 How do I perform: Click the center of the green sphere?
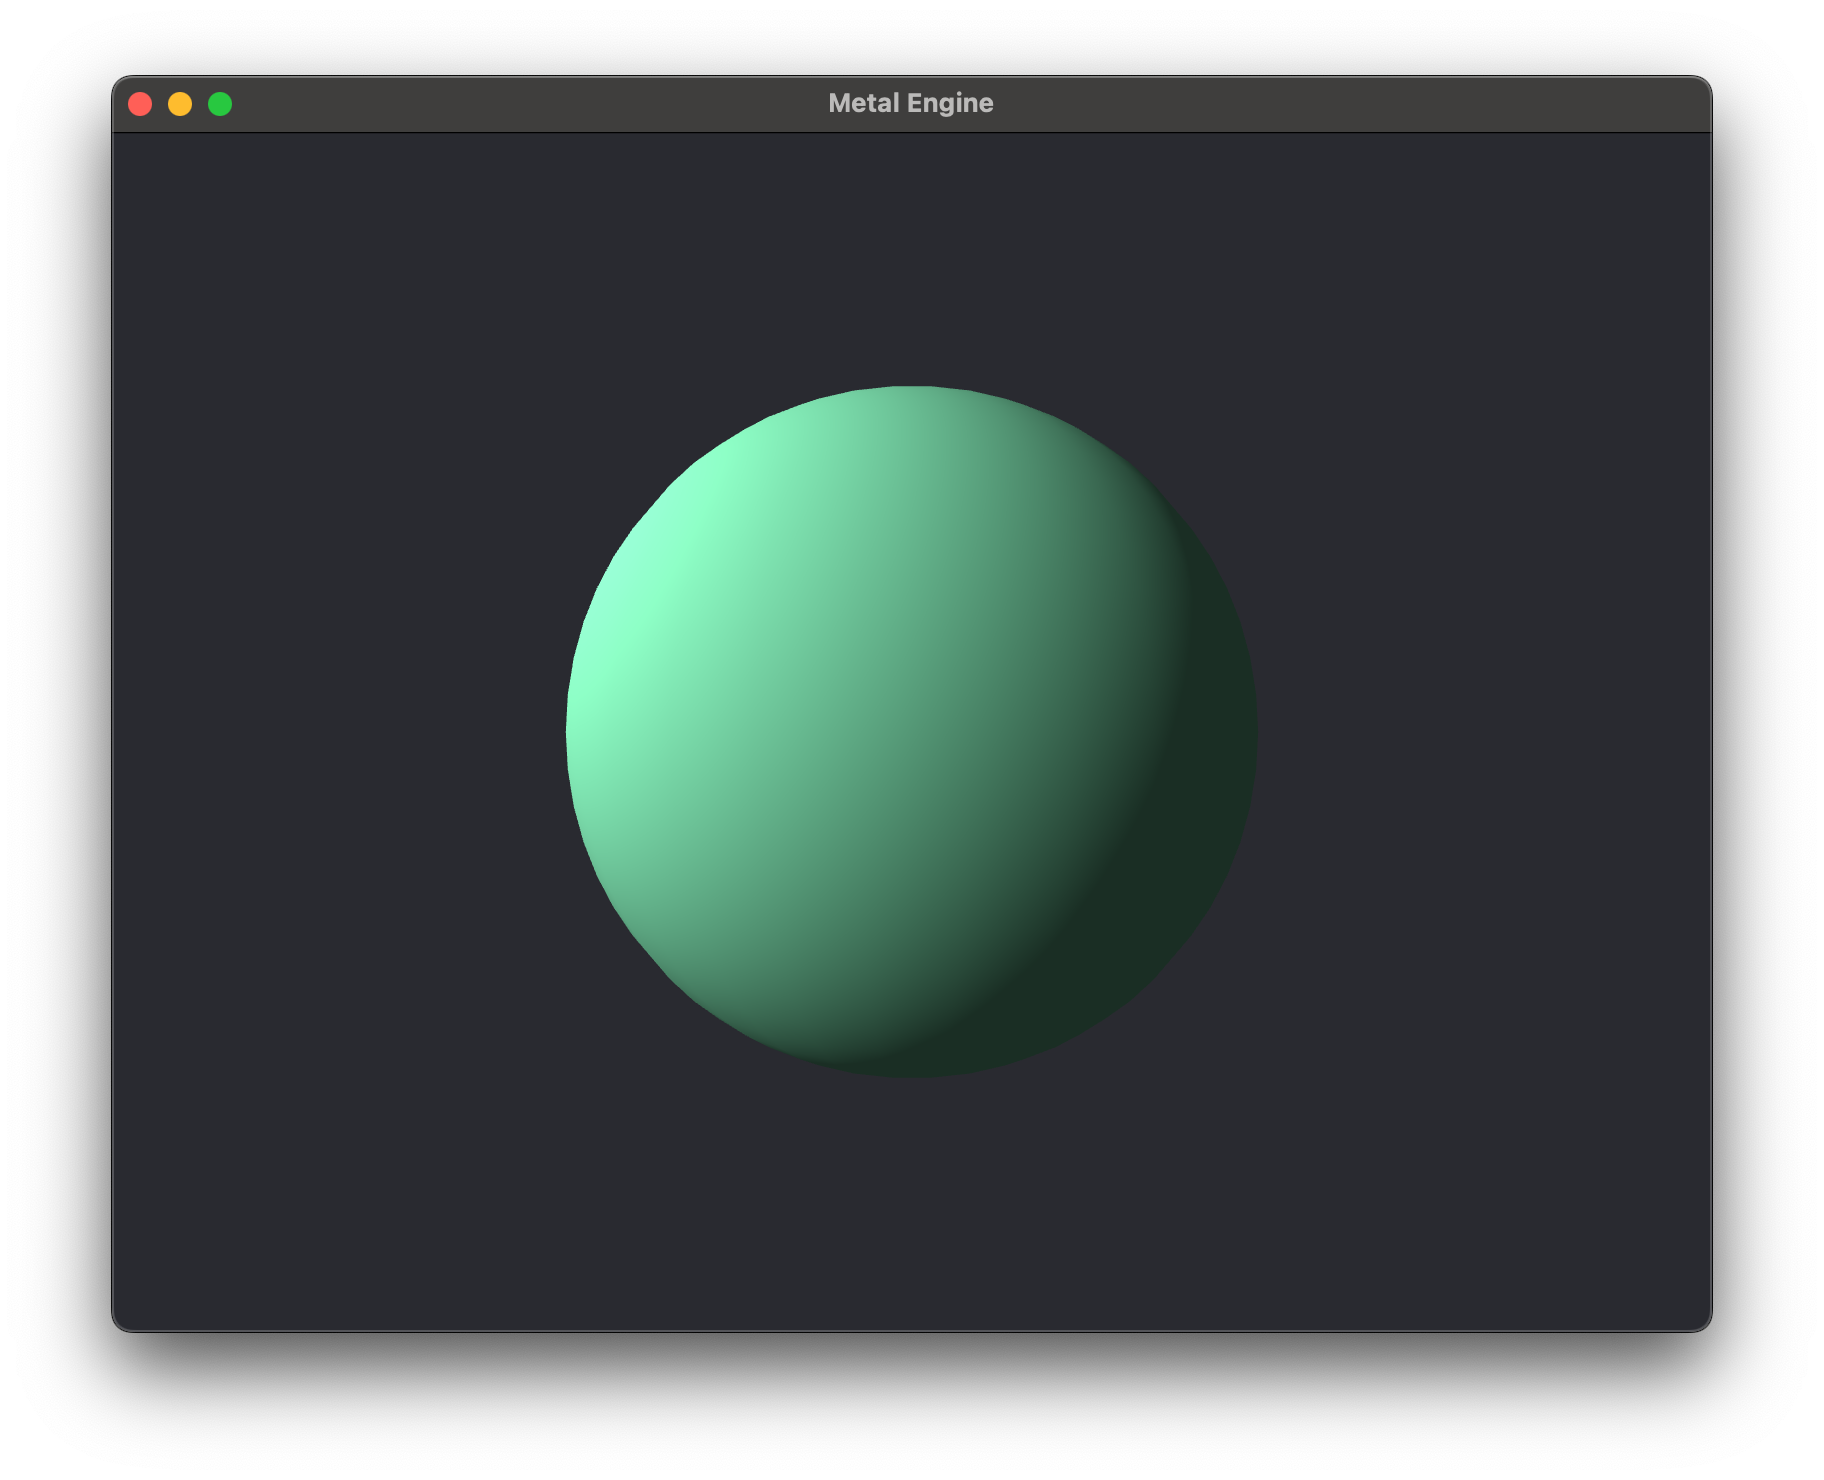point(911,731)
